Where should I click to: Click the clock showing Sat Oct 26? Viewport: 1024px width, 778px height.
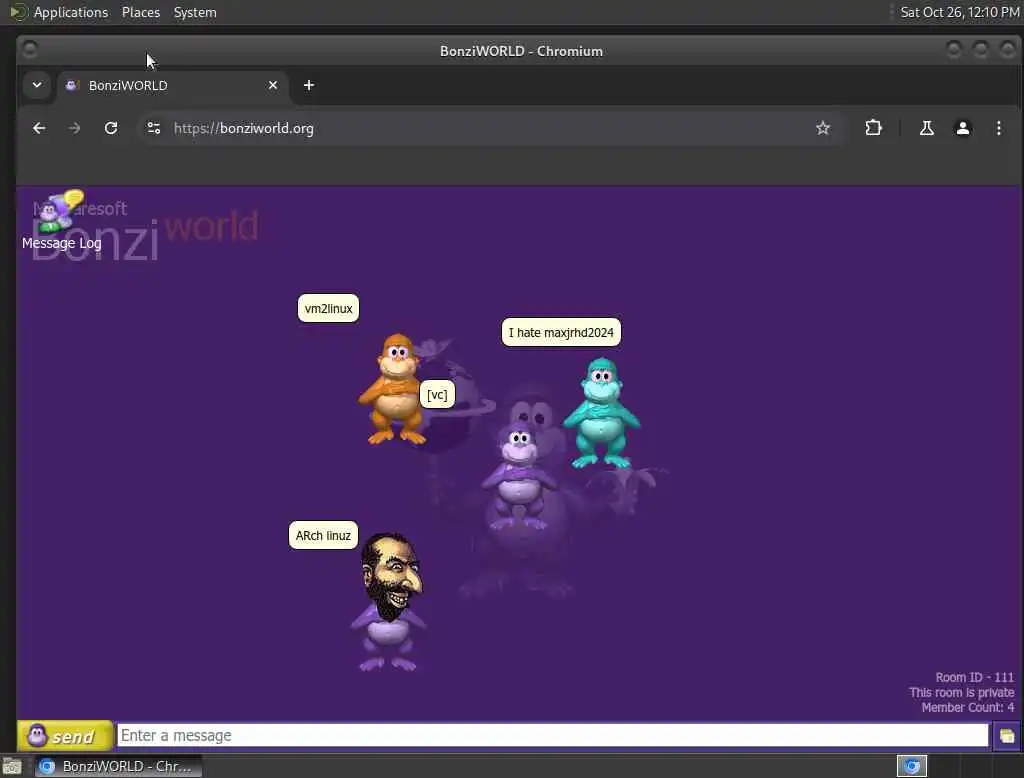tap(959, 12)
